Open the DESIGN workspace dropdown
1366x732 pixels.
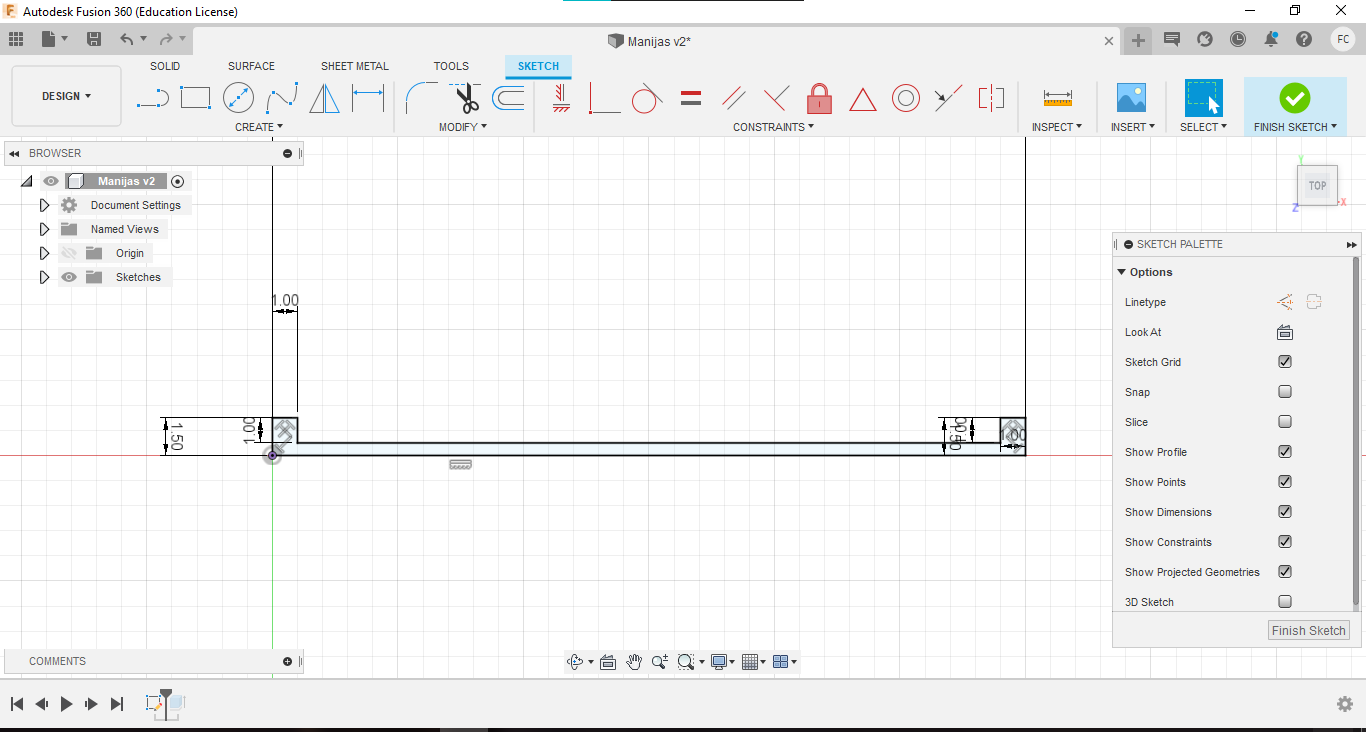66,96
